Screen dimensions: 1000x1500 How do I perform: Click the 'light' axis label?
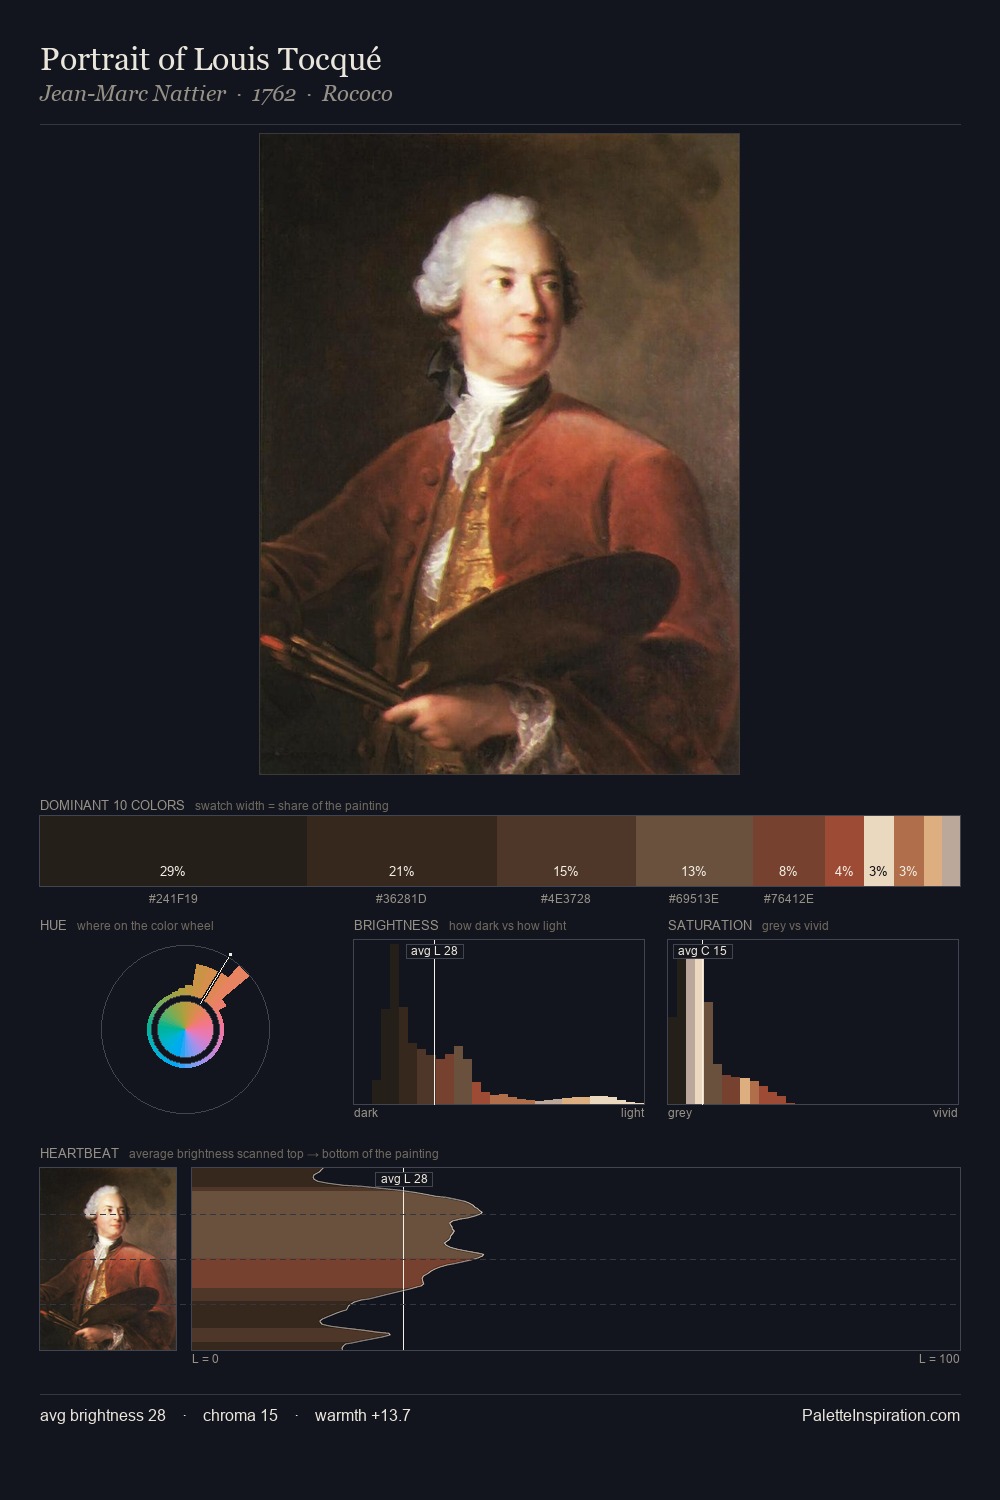(632, 1113)
